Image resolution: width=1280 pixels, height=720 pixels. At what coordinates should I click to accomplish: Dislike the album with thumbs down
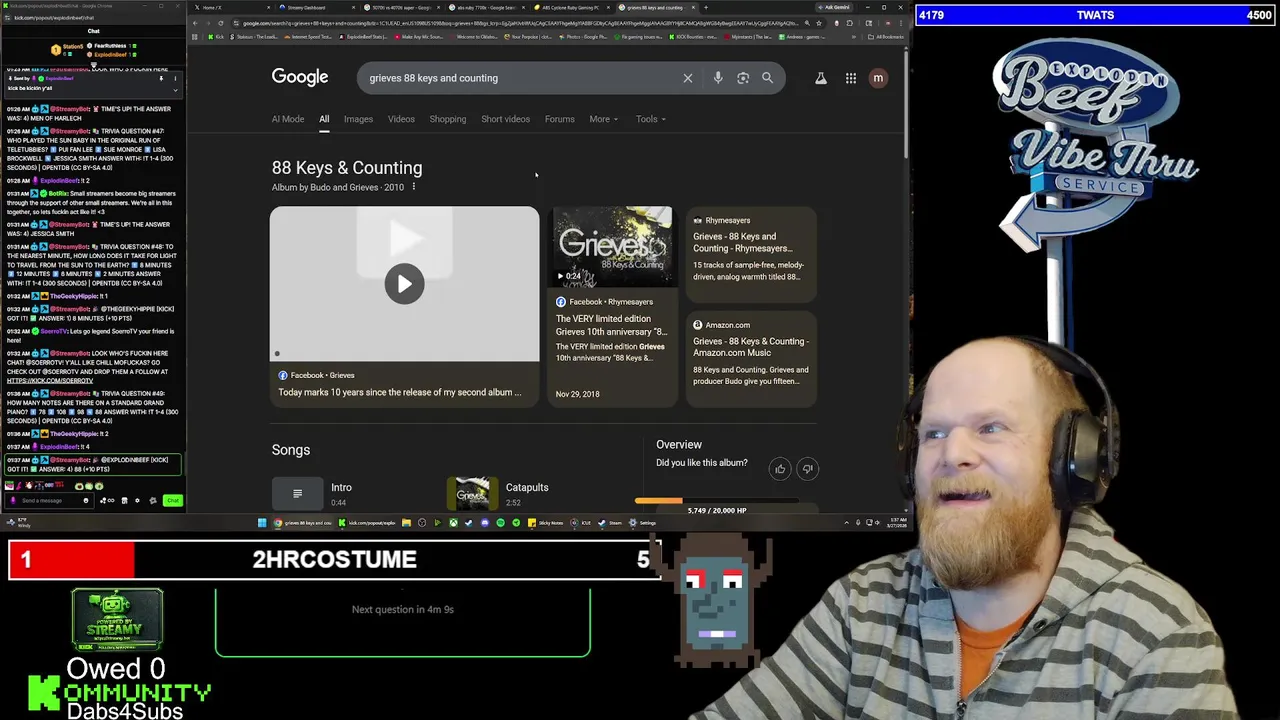tap(807, 468)
